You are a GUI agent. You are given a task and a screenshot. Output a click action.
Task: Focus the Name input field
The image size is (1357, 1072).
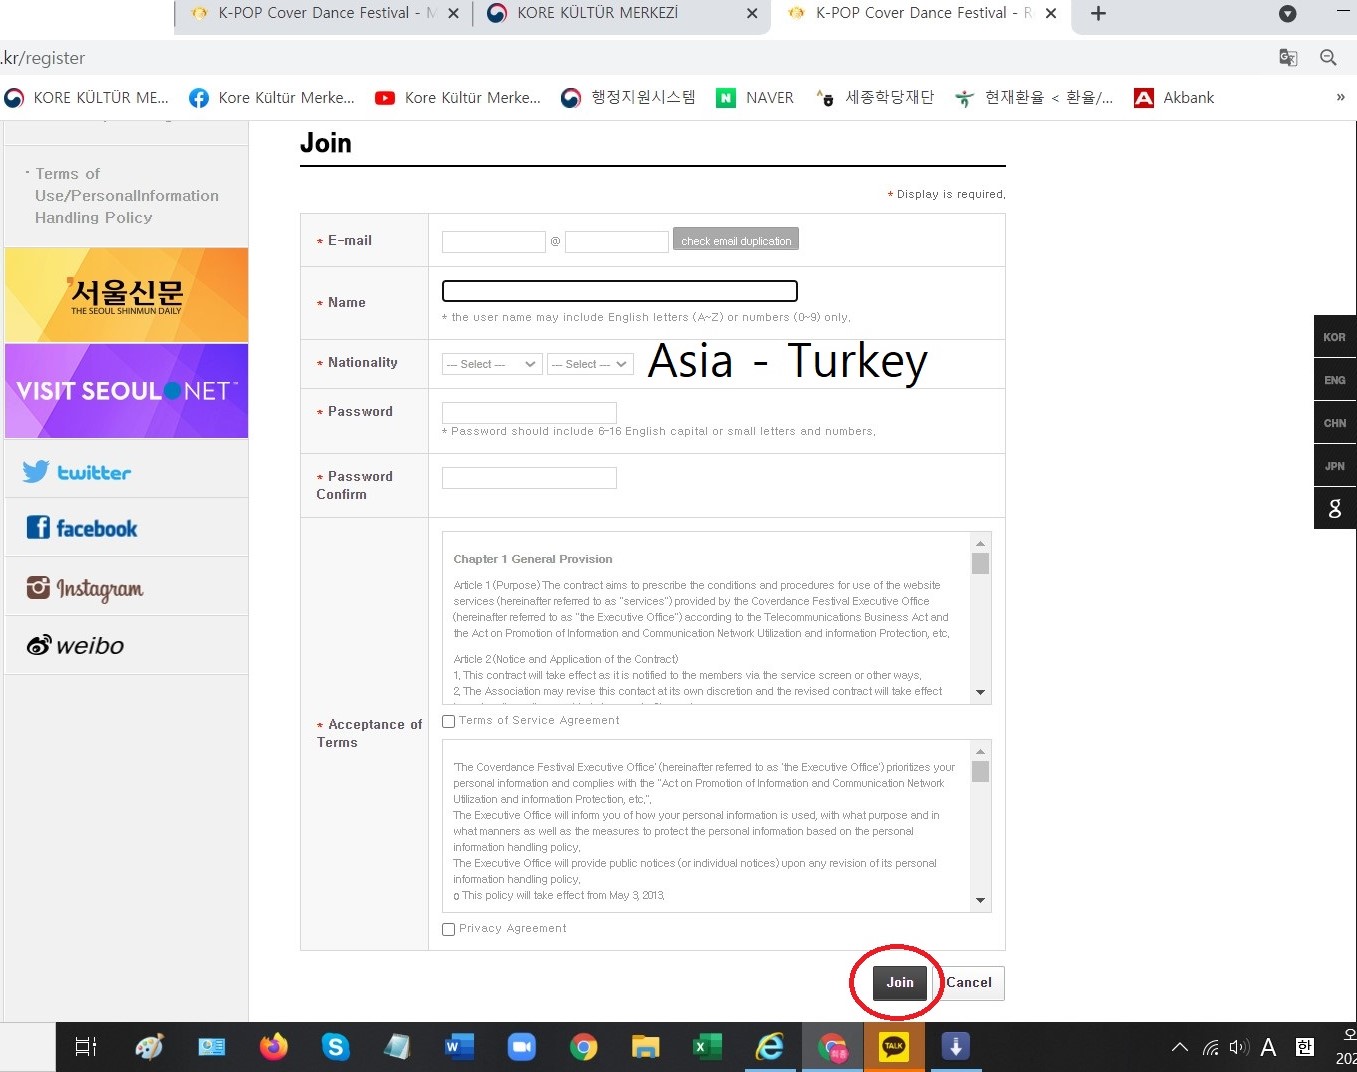click(x=620, y=291)
